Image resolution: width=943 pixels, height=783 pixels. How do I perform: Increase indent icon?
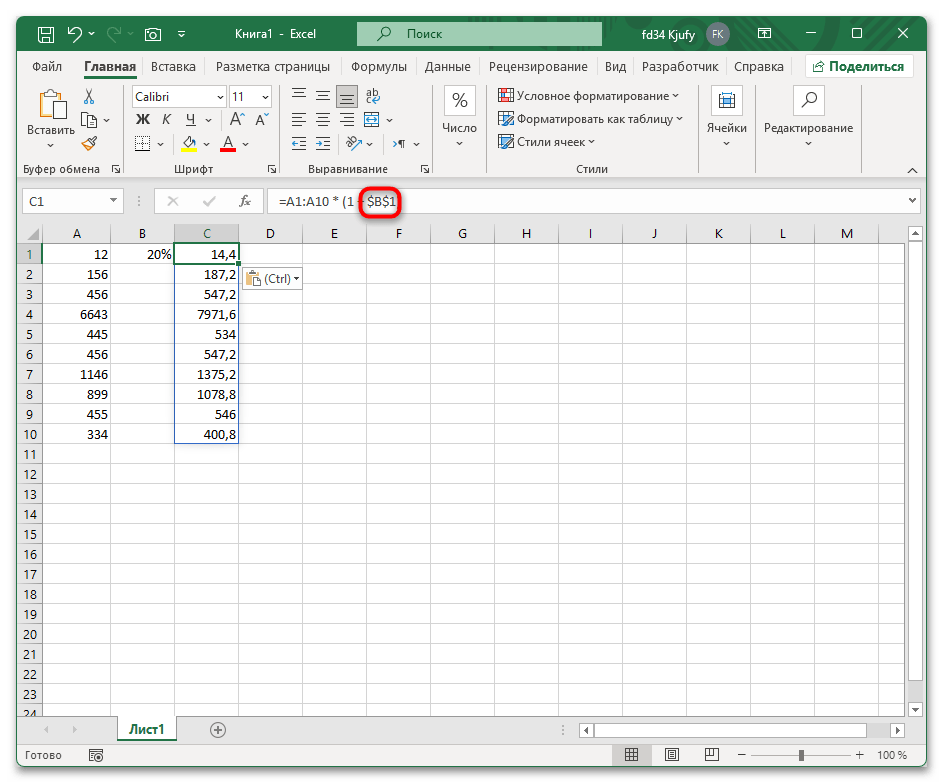pos(323,144)
